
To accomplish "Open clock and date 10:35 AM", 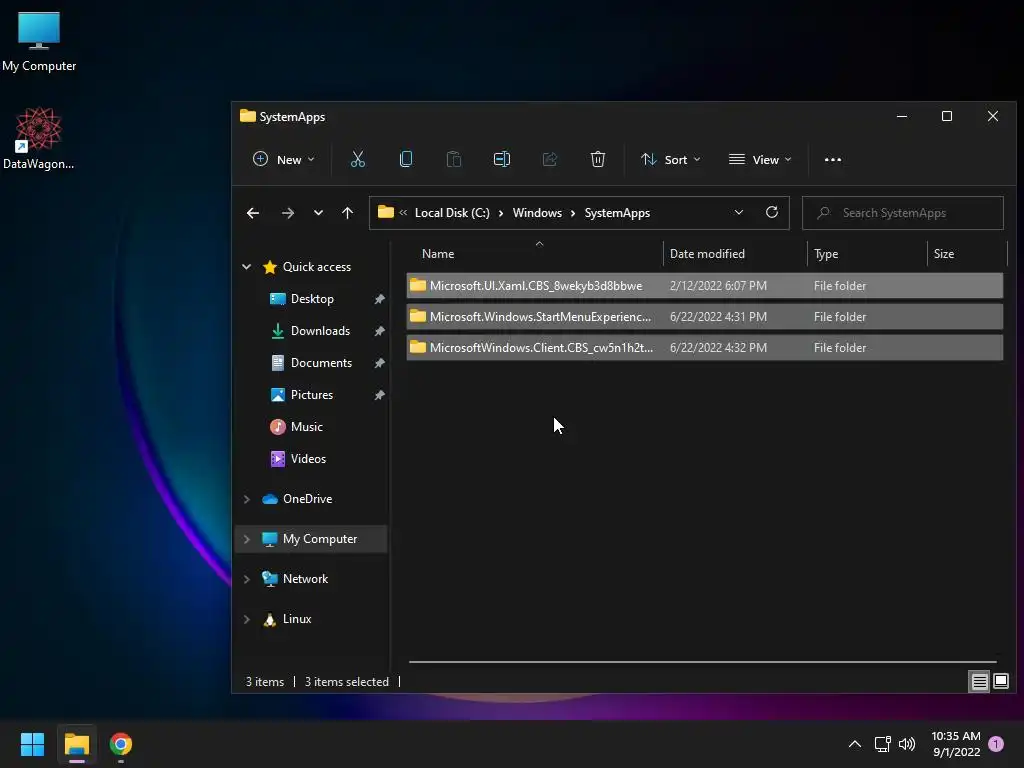I will pos(956,744).
